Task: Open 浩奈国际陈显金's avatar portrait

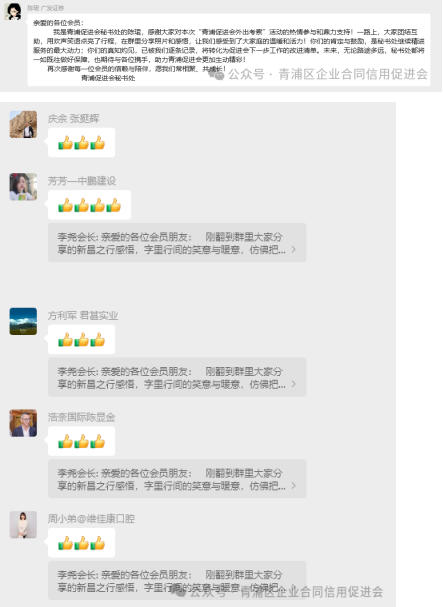Action: tap(23, 423)
